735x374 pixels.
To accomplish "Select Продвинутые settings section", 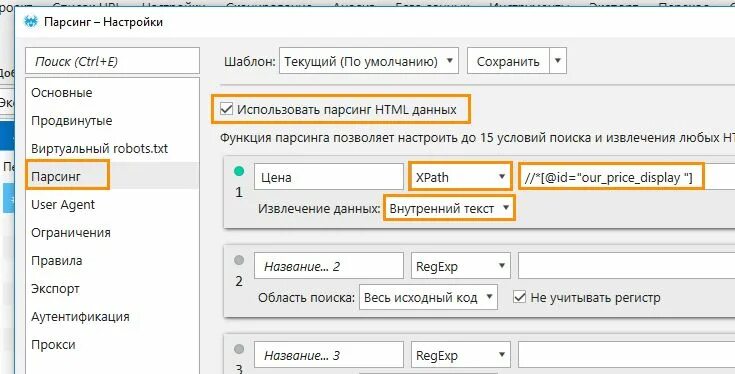I will tap(112, 121).
